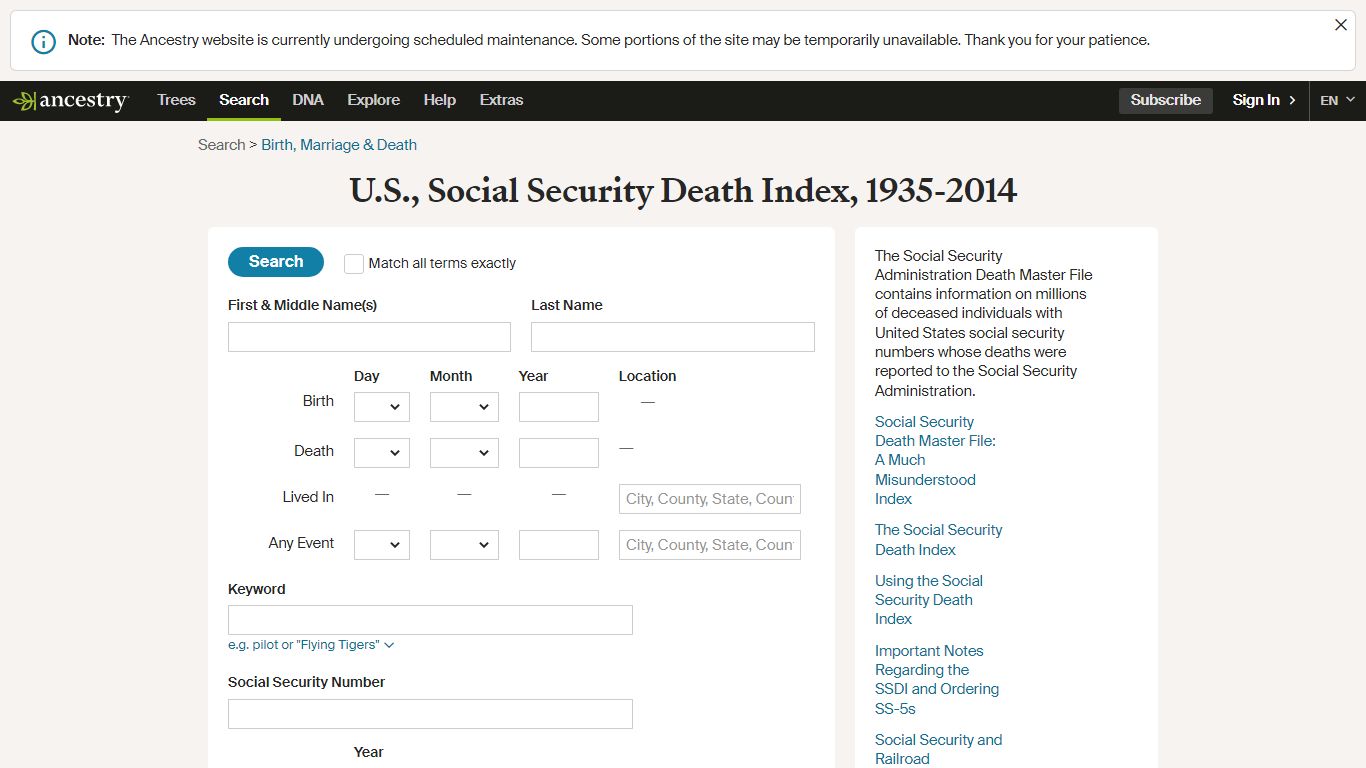Screen dimensions: 1366x768
Task: Click the Death Year field
Action: point(559,453)
